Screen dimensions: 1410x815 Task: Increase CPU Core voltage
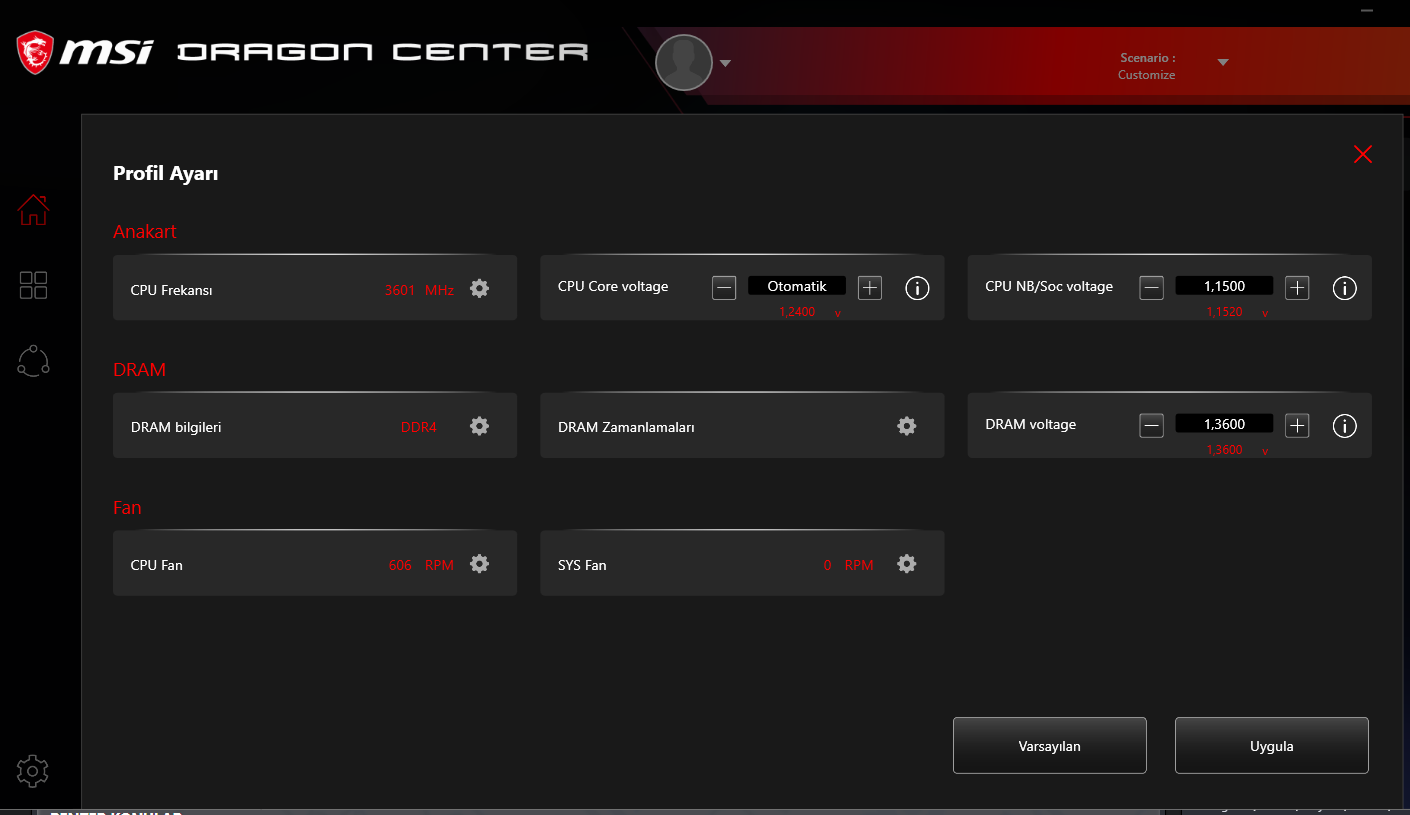[870, 288]
